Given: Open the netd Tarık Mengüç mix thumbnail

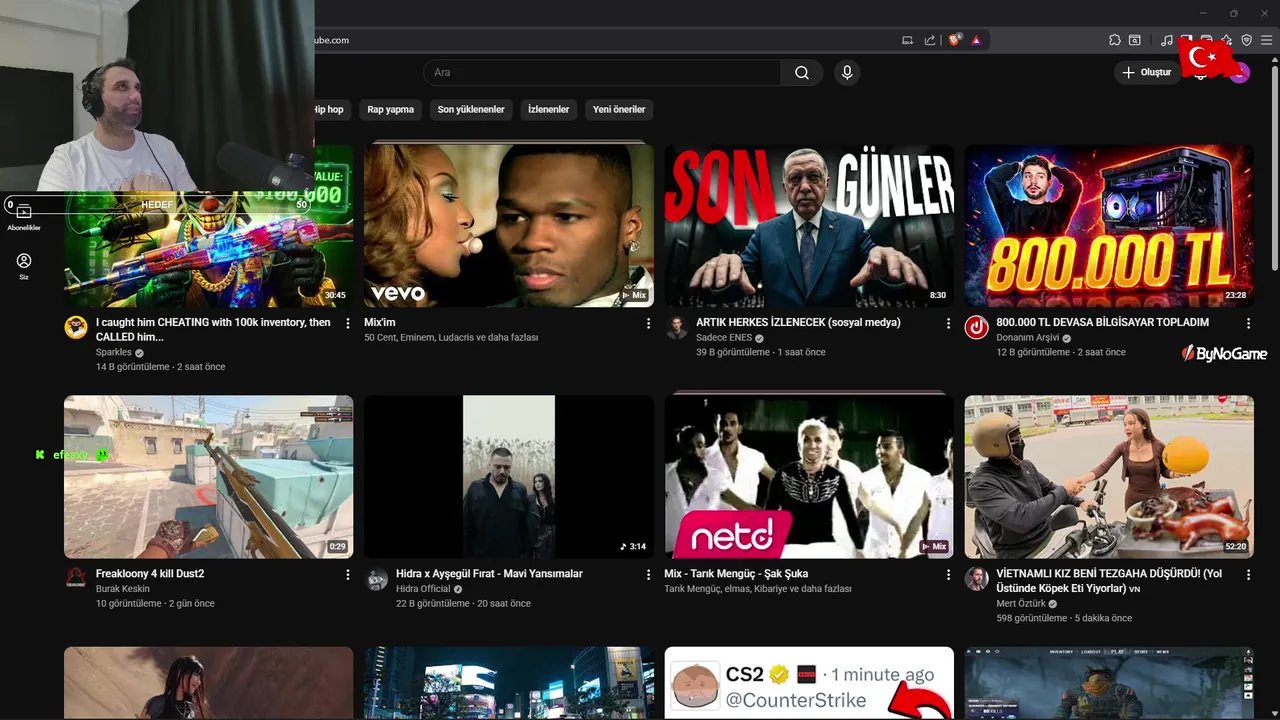Looking at the screenshot, I should (809, 477).
